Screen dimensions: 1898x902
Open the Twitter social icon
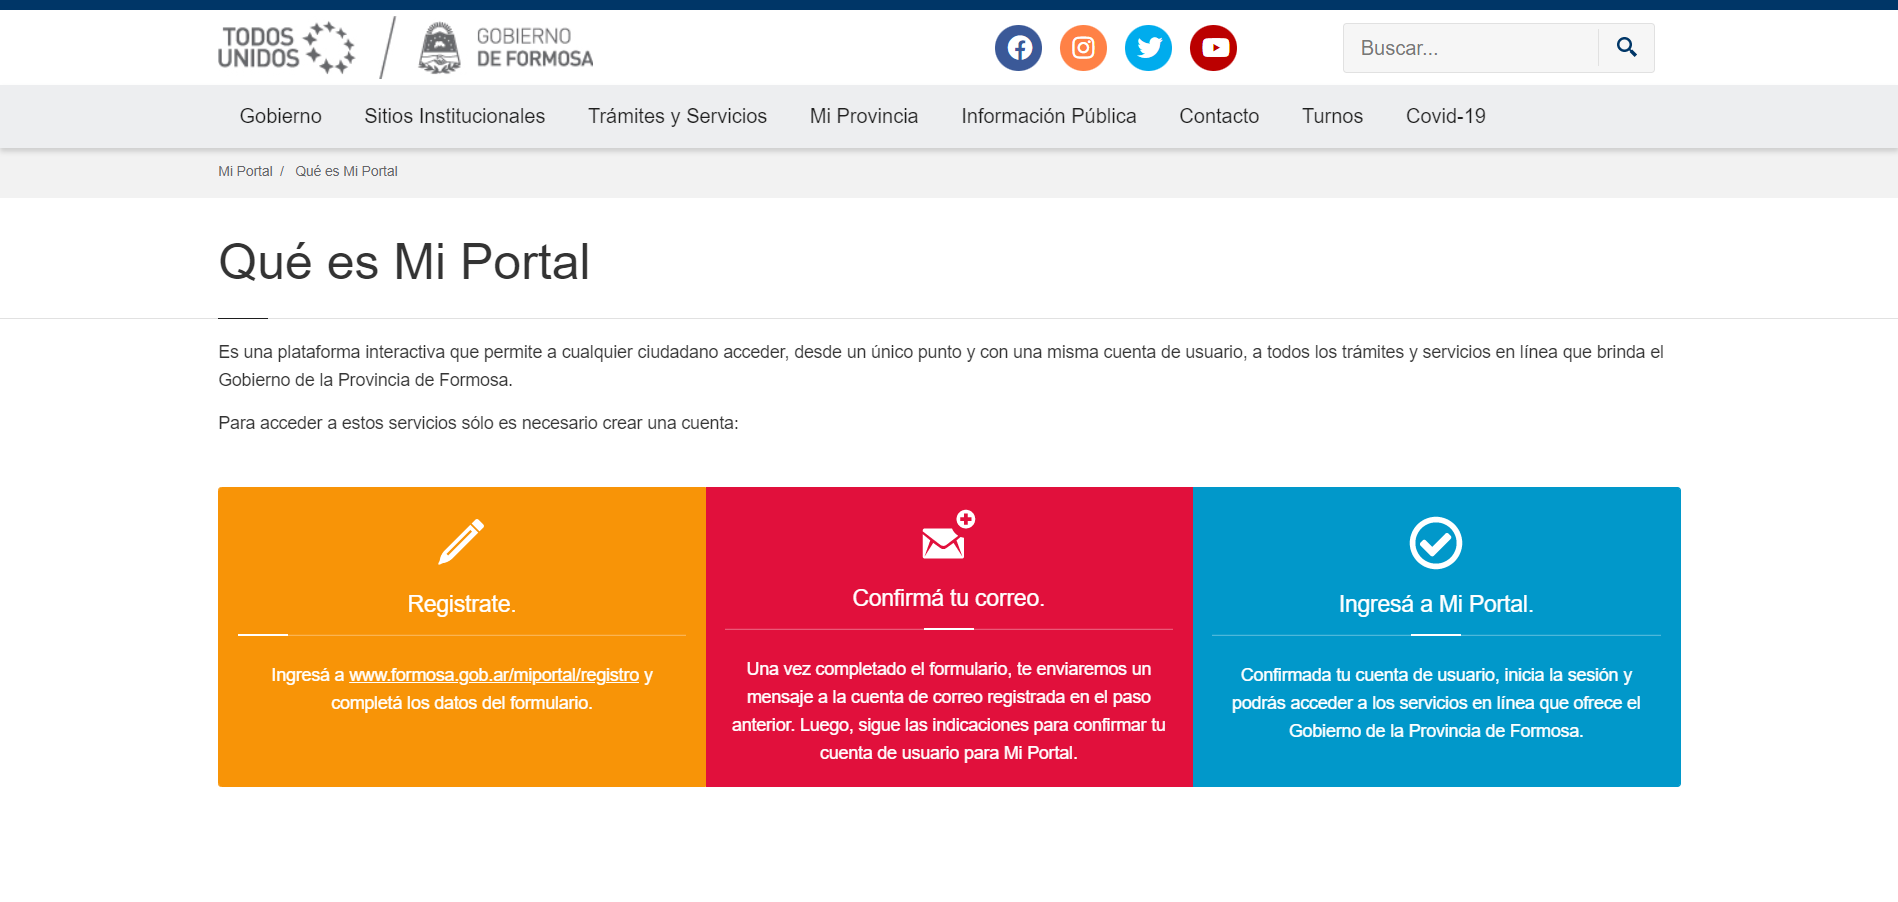pyautogui.click(x=1148, y=48)
